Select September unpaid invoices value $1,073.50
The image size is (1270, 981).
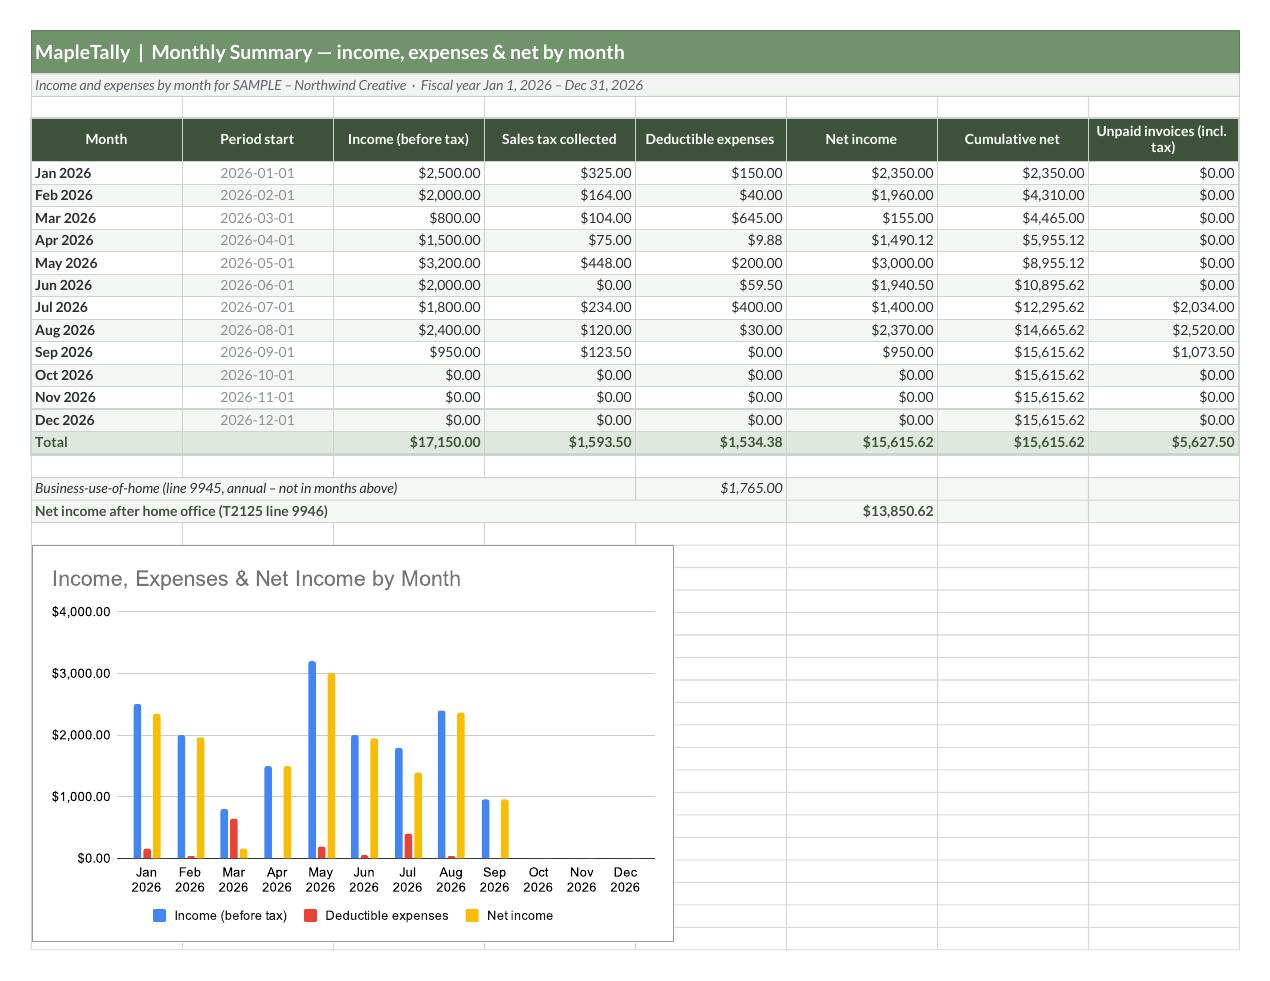click(1163, 352)
